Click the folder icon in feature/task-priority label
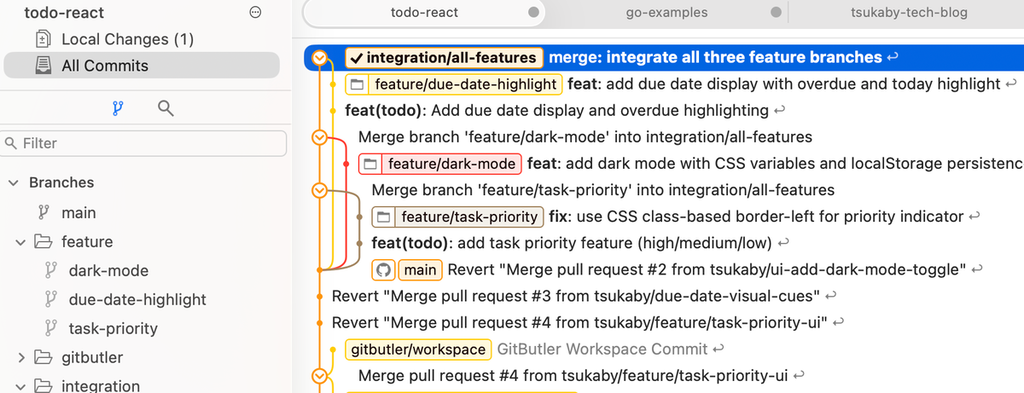Viewport: 1024px width, 393px height. (383, 217)
